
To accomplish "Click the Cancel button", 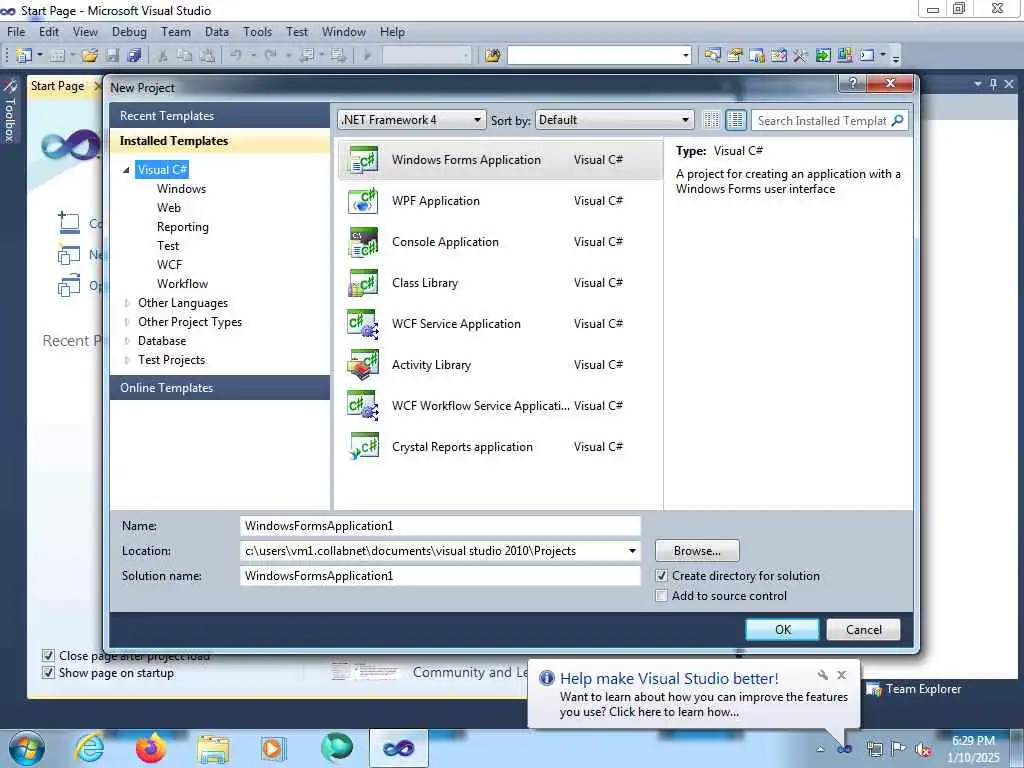I will pos(863,630).
